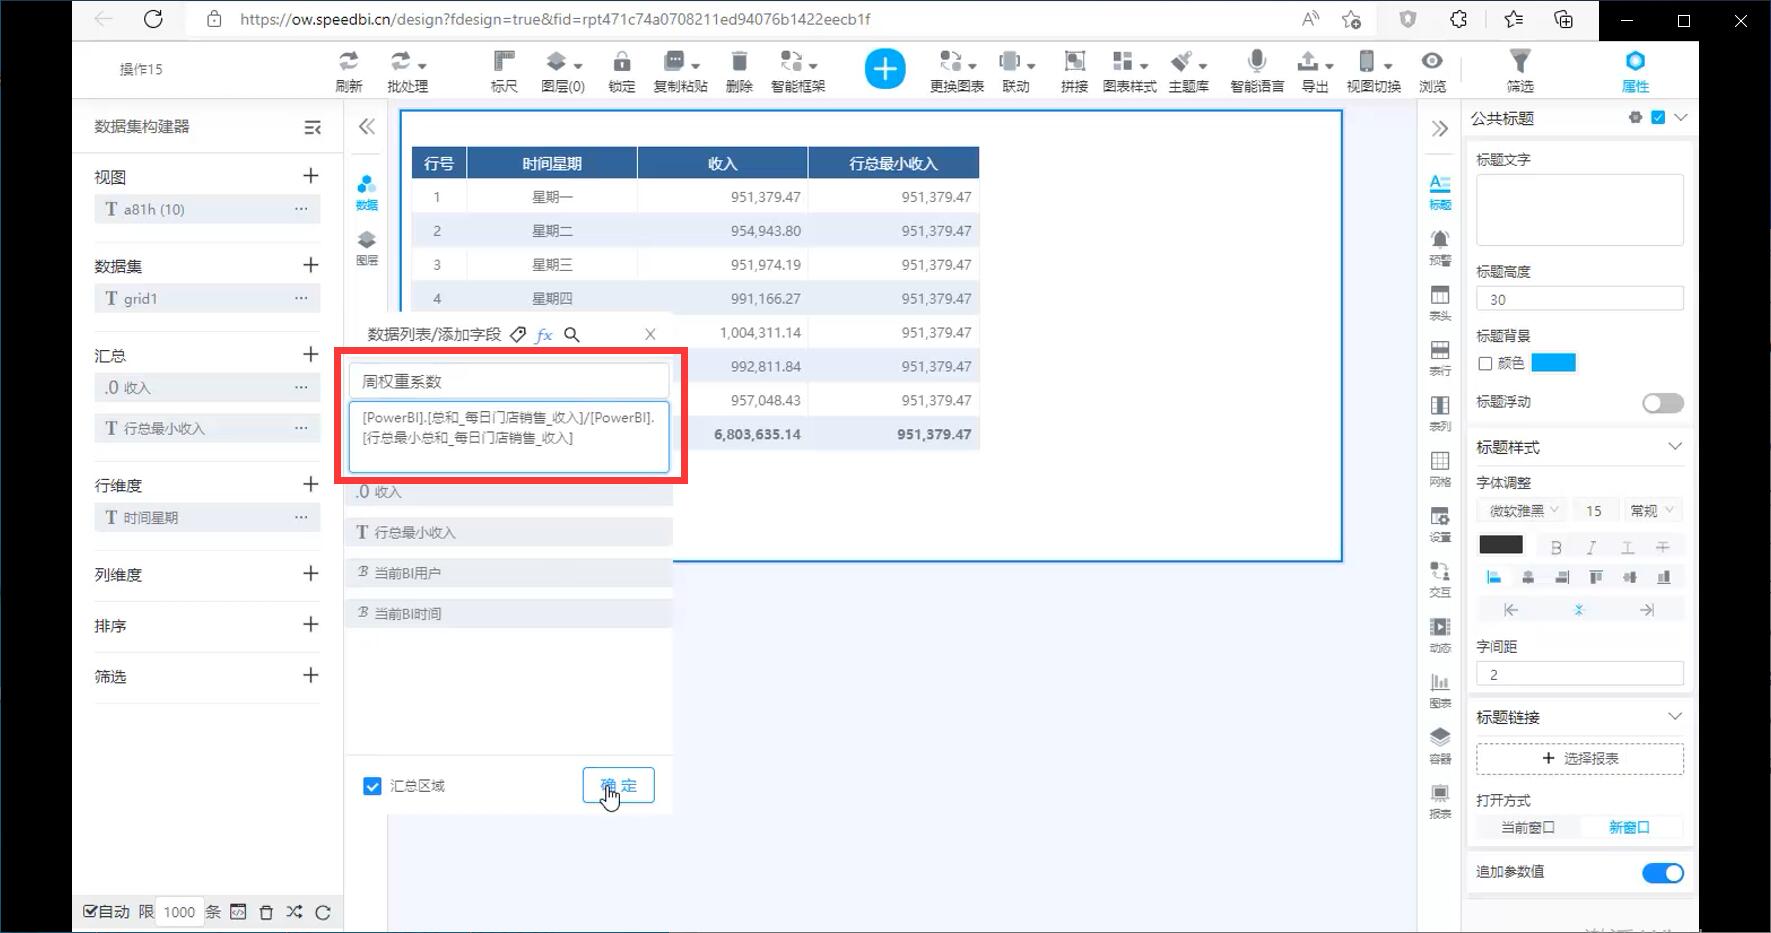Click the 确定 confirm button
1771x933 pixels.
coord(618,785)
